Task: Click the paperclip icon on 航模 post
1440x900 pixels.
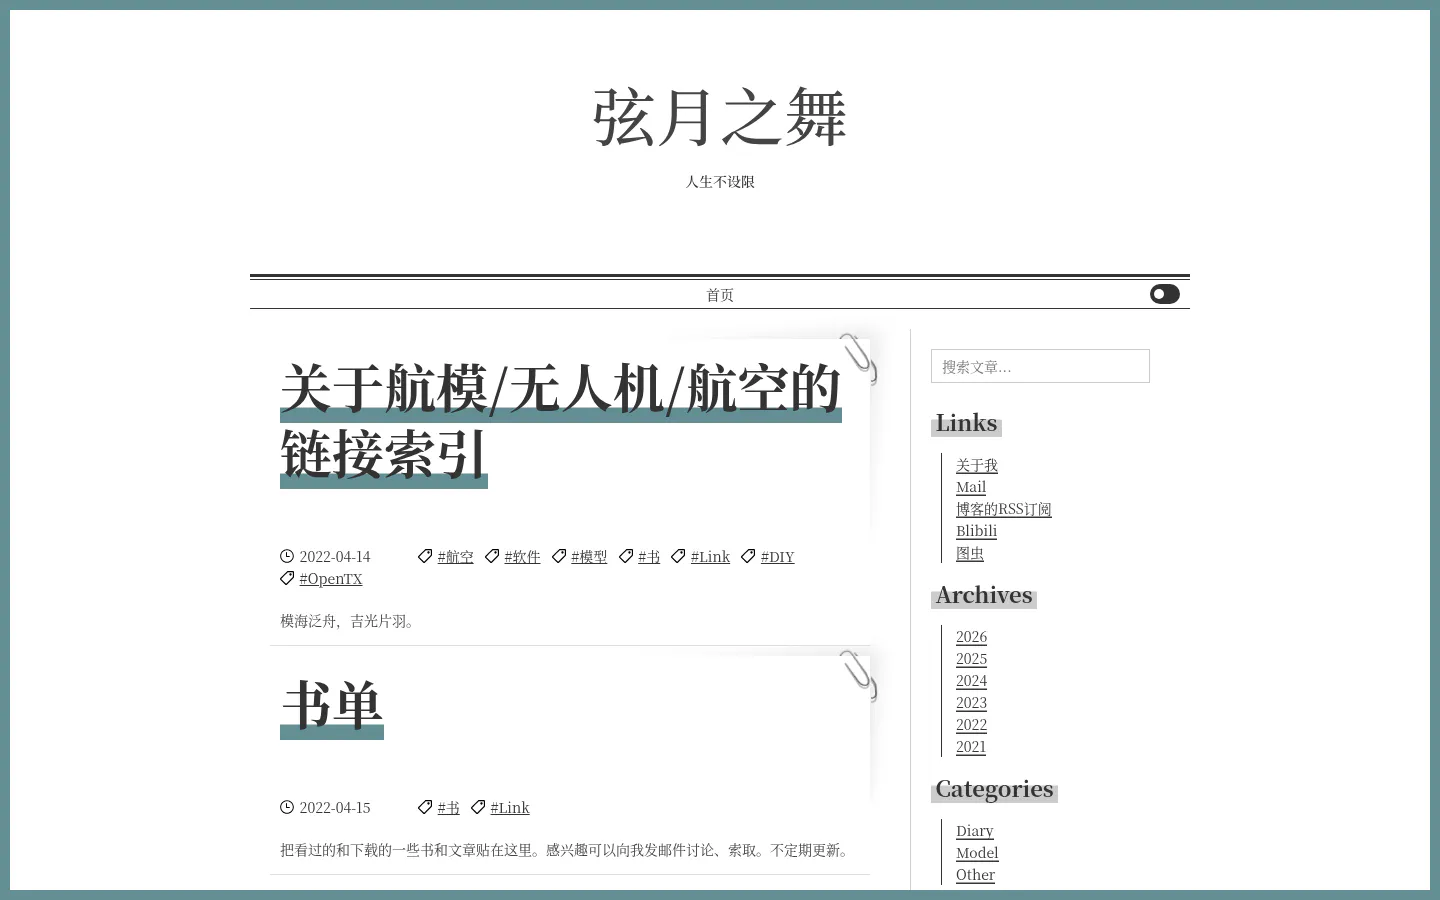Action: click(858, 358)
